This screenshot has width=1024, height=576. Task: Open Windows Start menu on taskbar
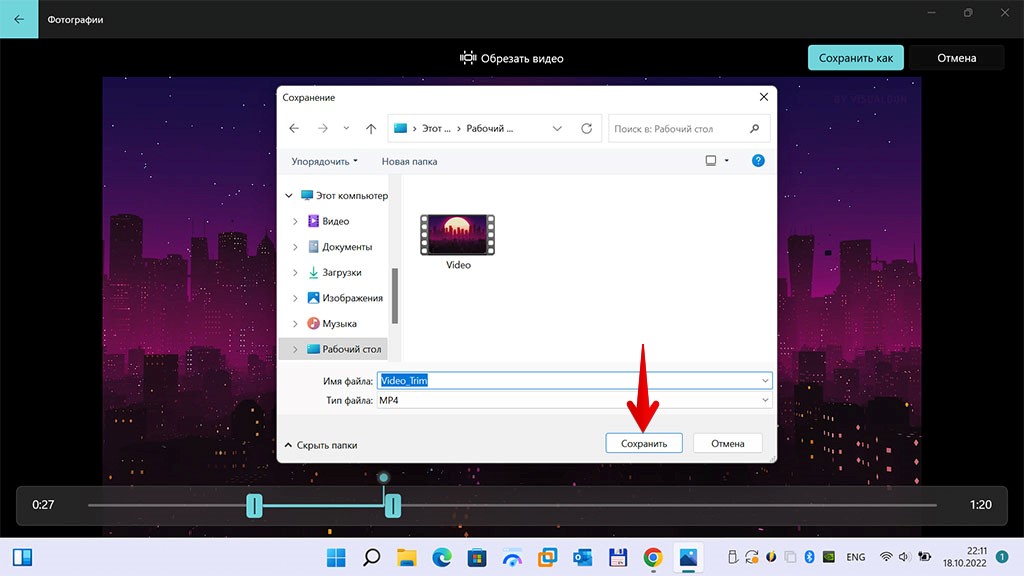click(x=336, y=557)
